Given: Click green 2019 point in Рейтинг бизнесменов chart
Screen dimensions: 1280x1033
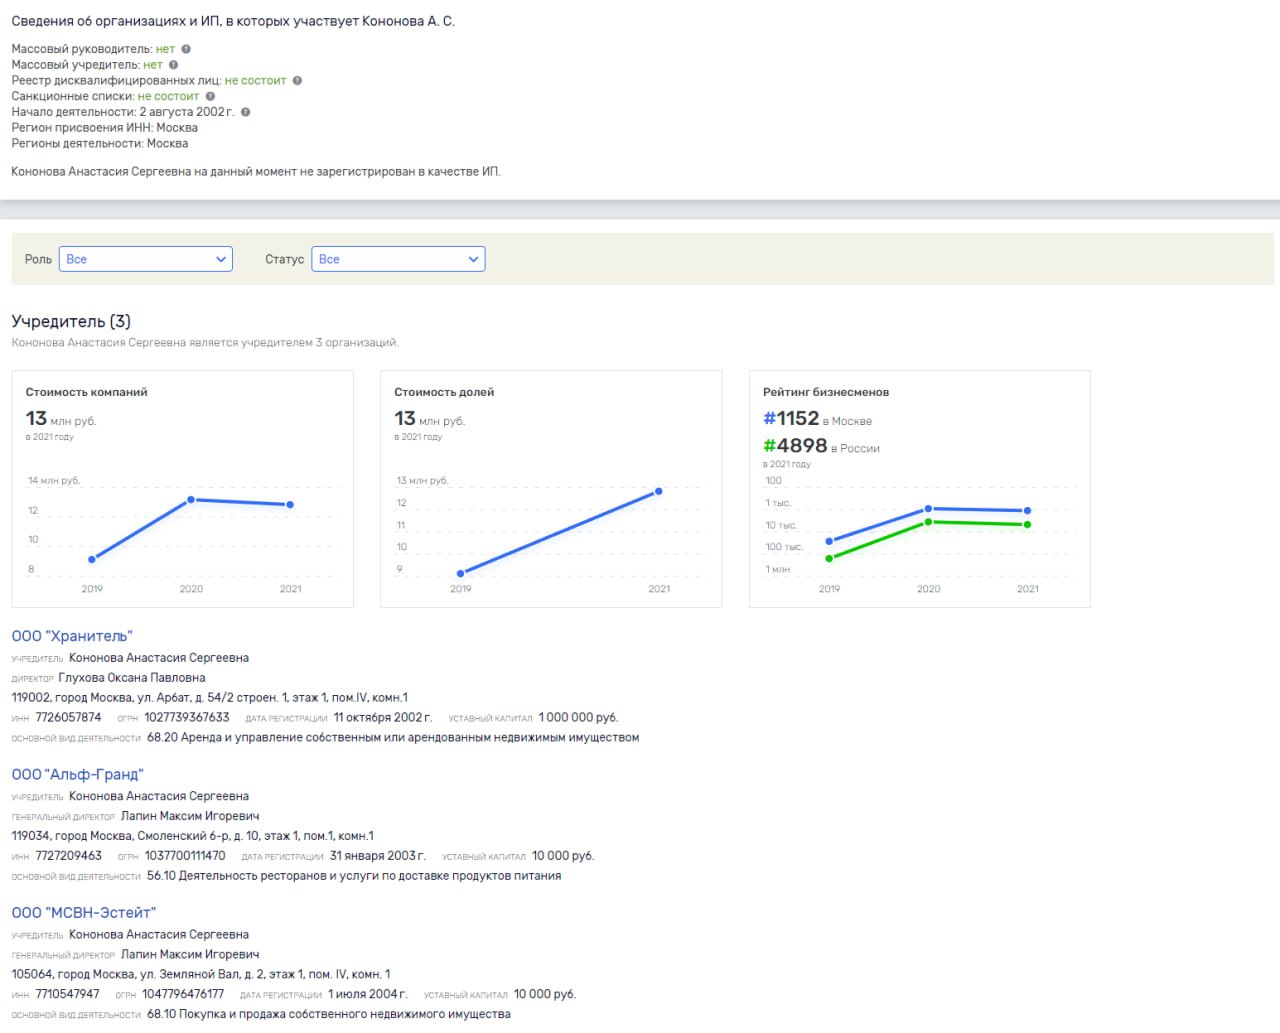Looking at the screenshot, I should coord(829,558).
